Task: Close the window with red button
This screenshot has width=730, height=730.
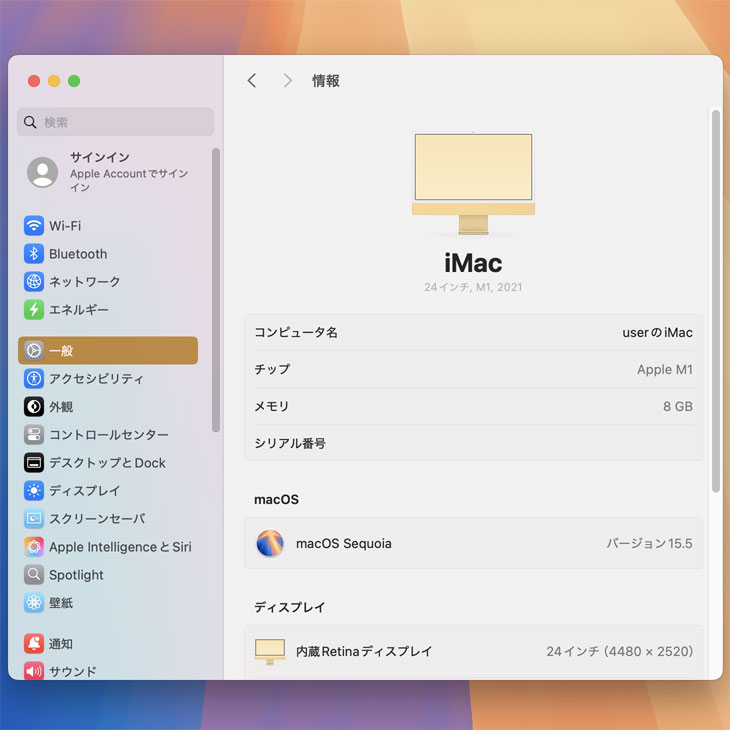Action: click(x=34, y=81)
